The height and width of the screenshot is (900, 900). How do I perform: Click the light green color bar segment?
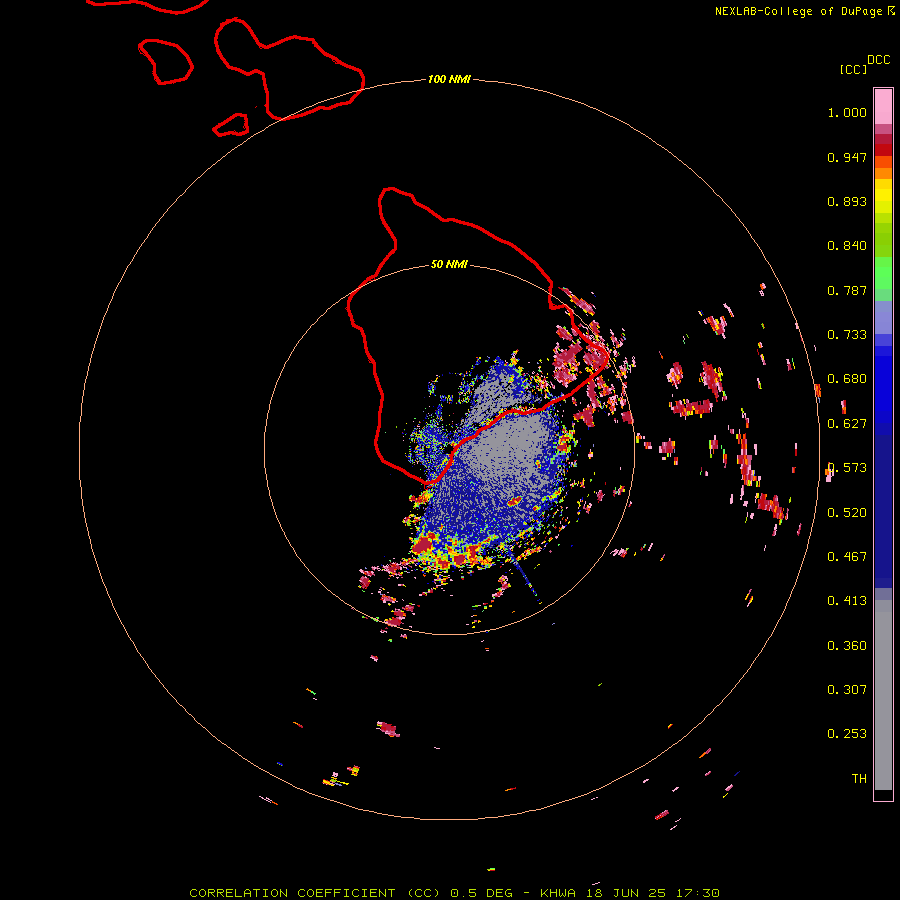click(883, 273)
